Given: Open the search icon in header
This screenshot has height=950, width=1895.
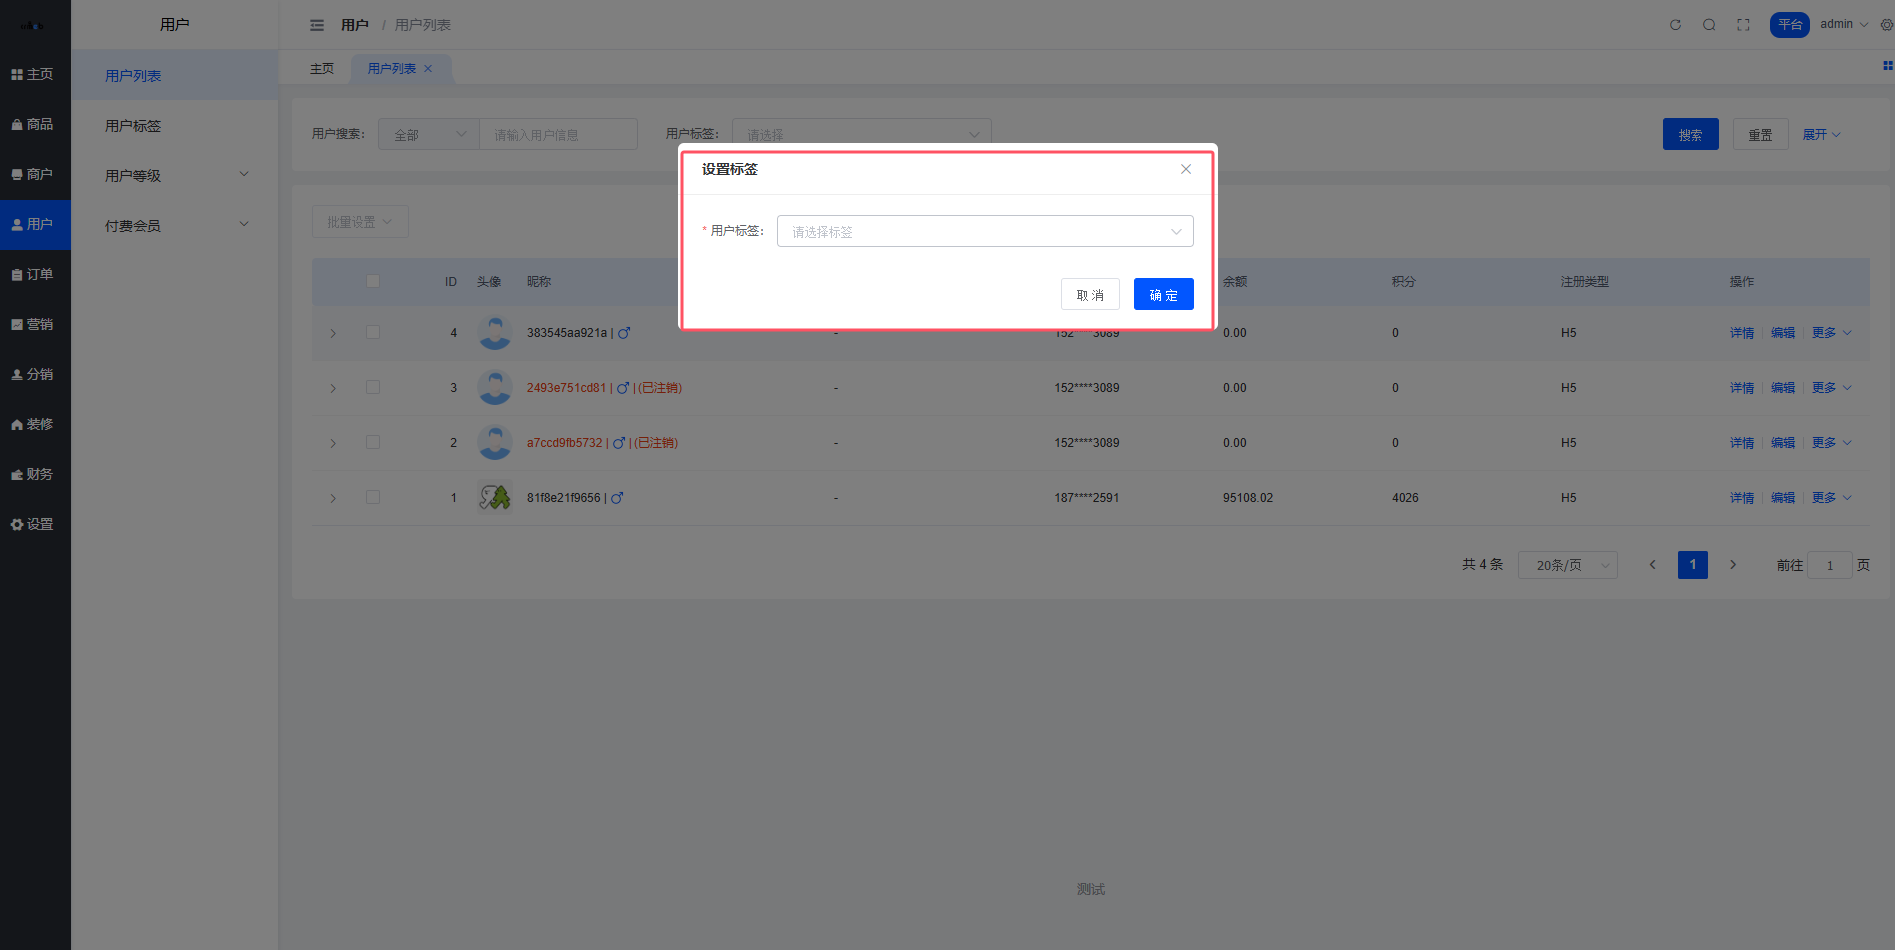Looking at the screenshot, I should [x=1709, y=25].
